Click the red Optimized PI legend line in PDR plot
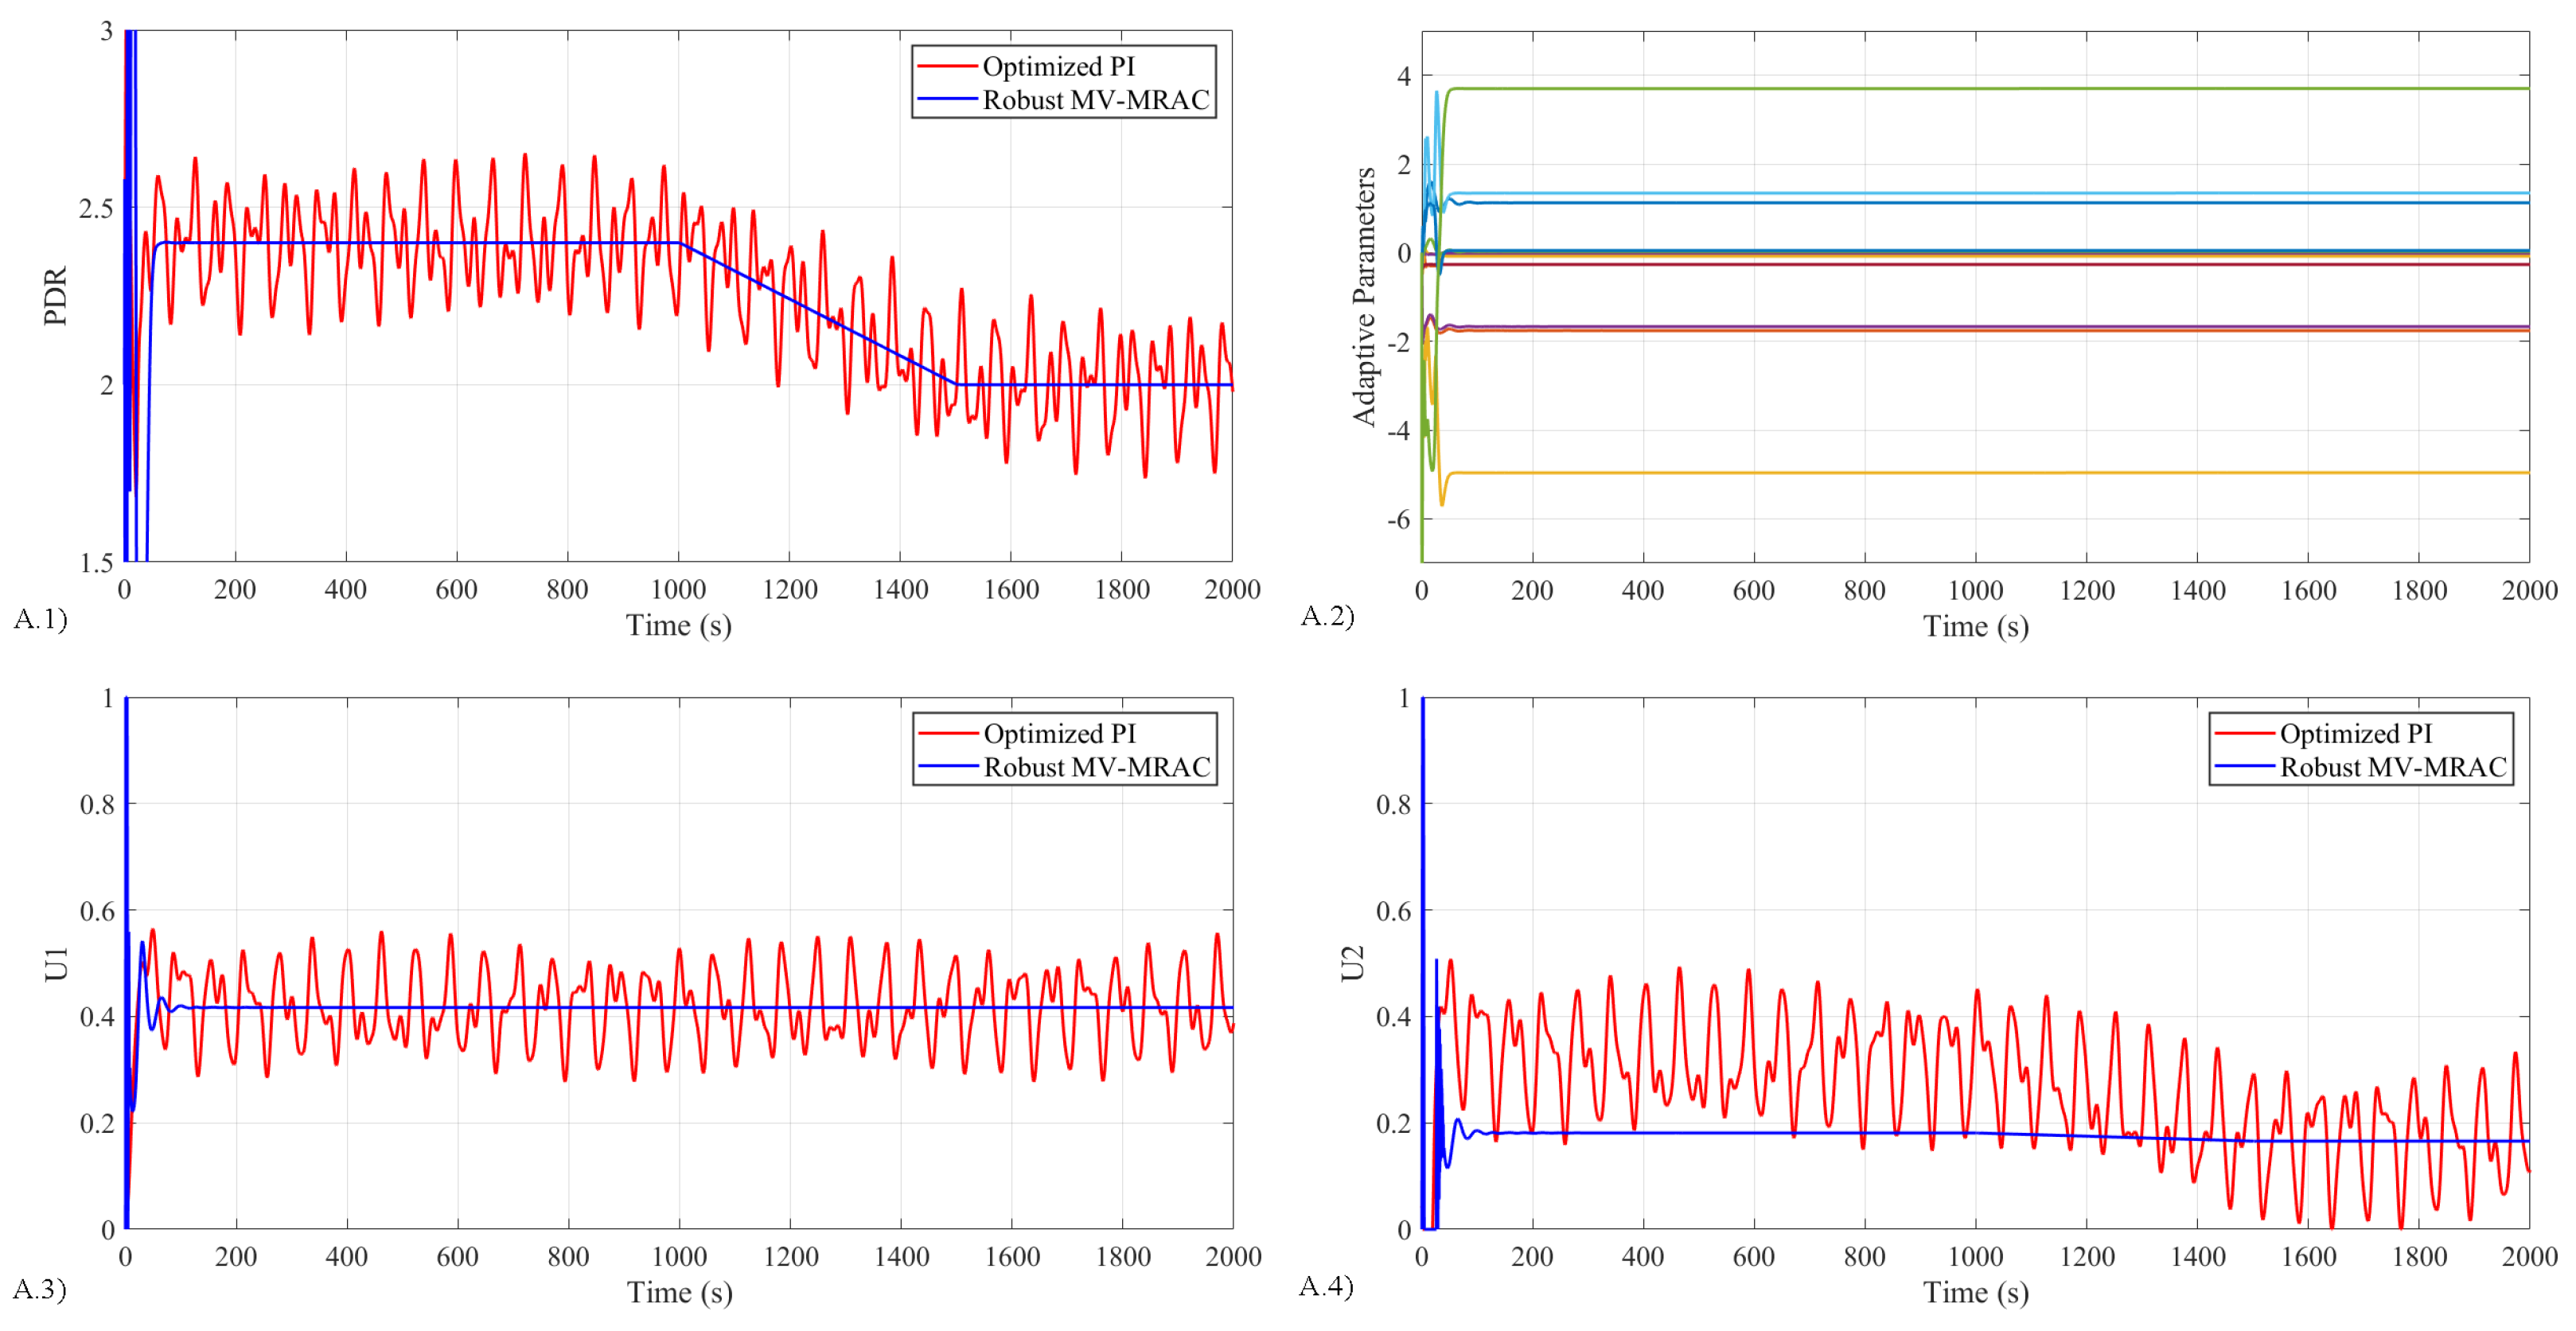 [x=946, y=66]
